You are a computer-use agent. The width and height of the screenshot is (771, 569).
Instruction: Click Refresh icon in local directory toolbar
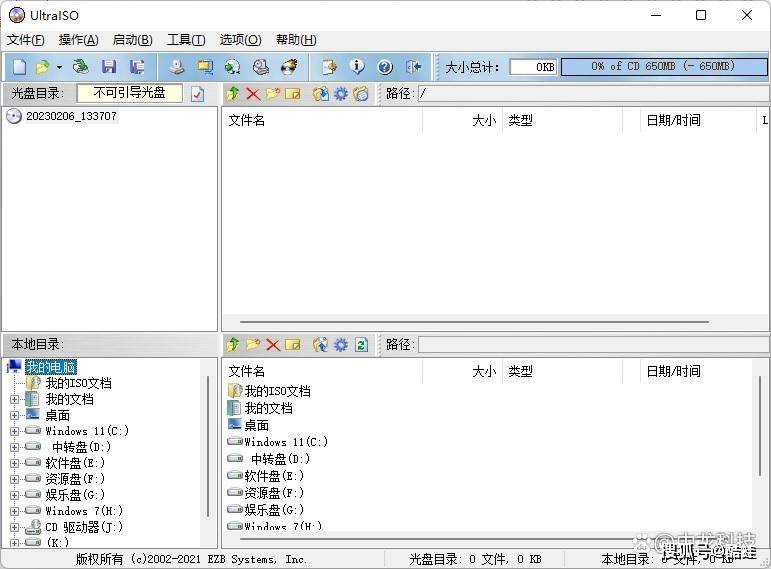coord(361,345)
